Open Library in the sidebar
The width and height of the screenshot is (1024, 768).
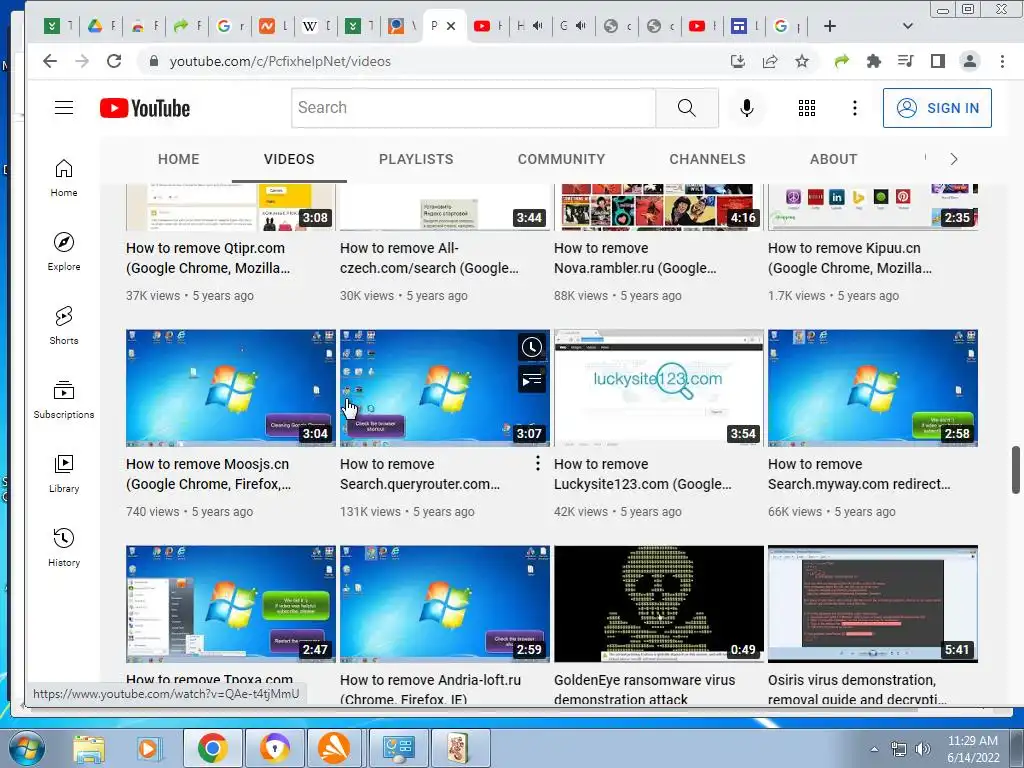(x=63, y=473)
